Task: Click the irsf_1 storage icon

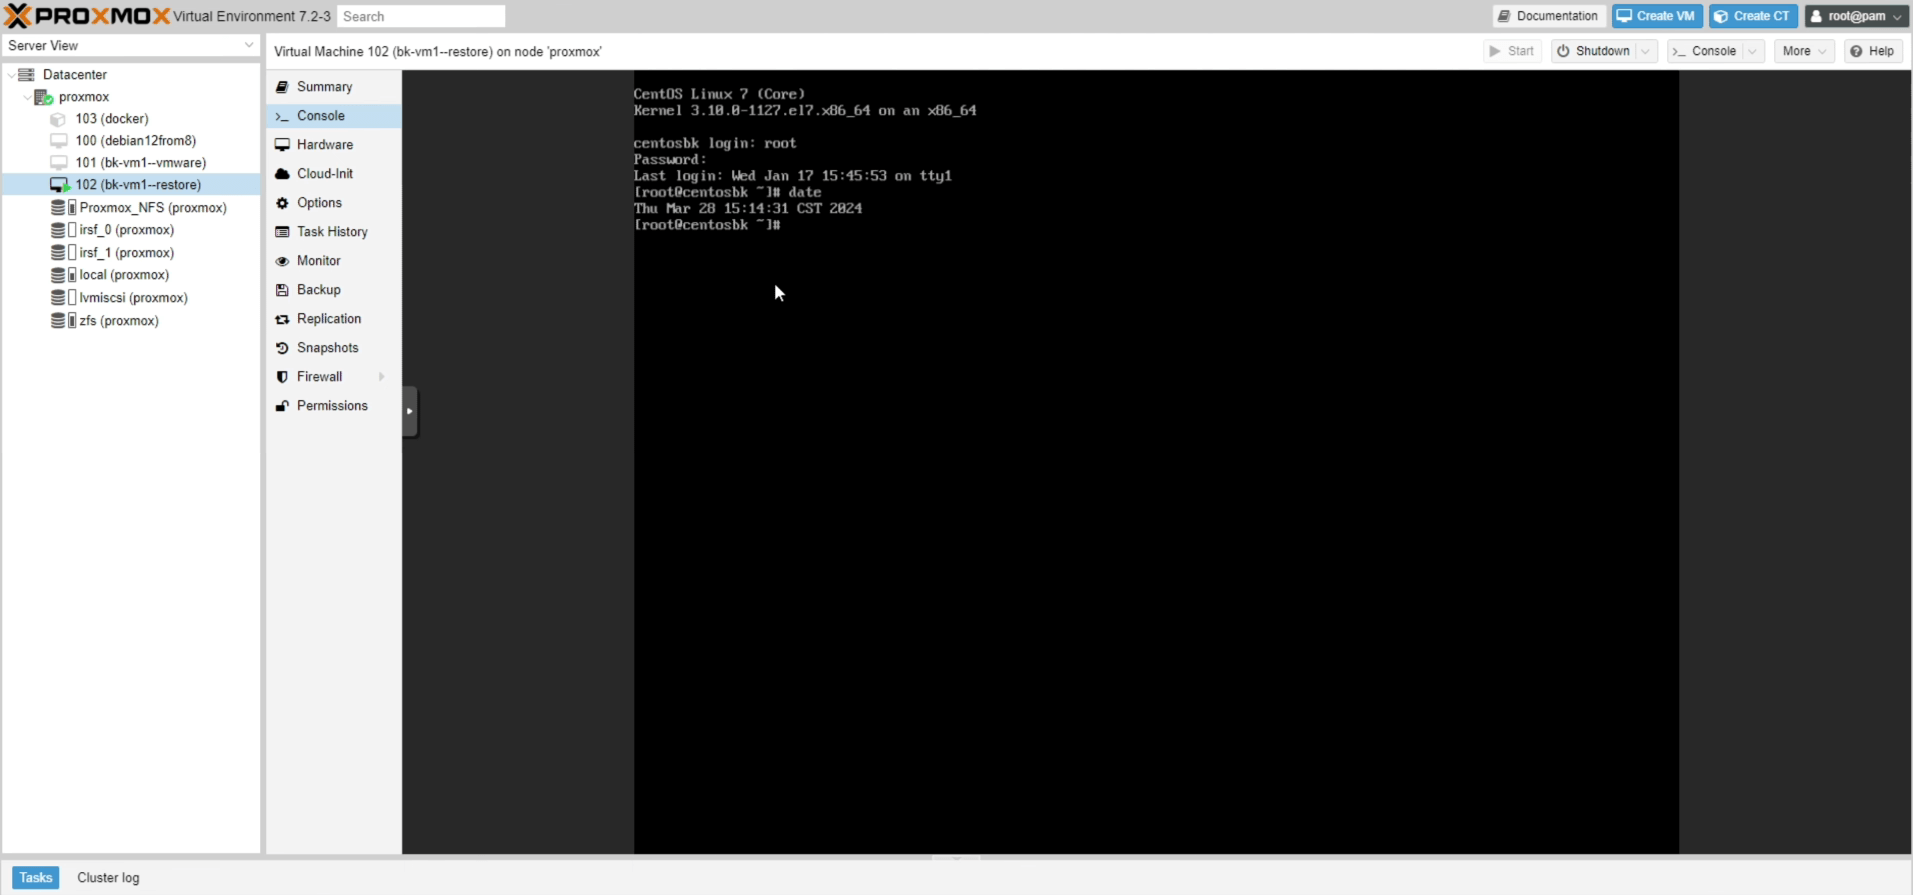Action: point(64,253)
